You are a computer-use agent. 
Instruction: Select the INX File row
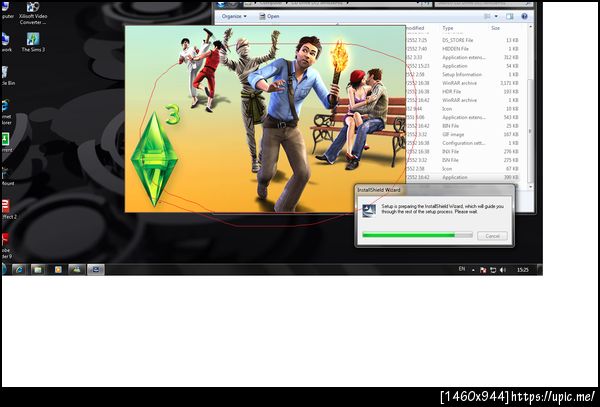[x=463, y=151]
